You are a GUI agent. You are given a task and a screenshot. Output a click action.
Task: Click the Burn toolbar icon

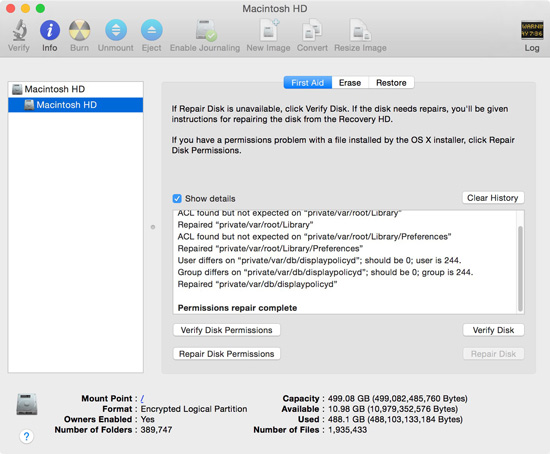[80, 30]
